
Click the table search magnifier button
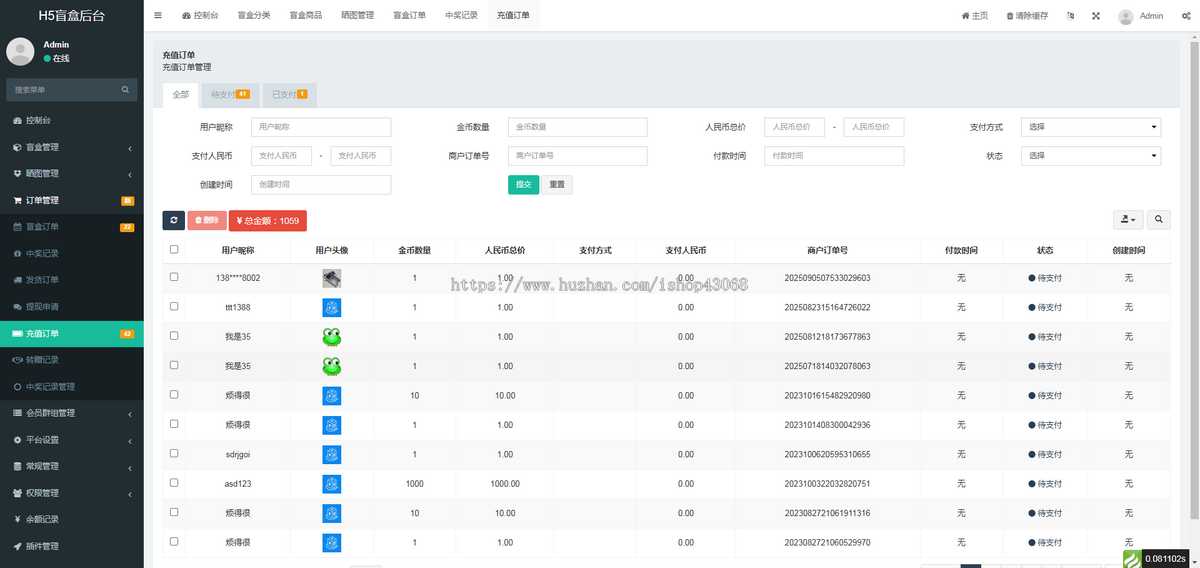click(x=1158, y=220)
